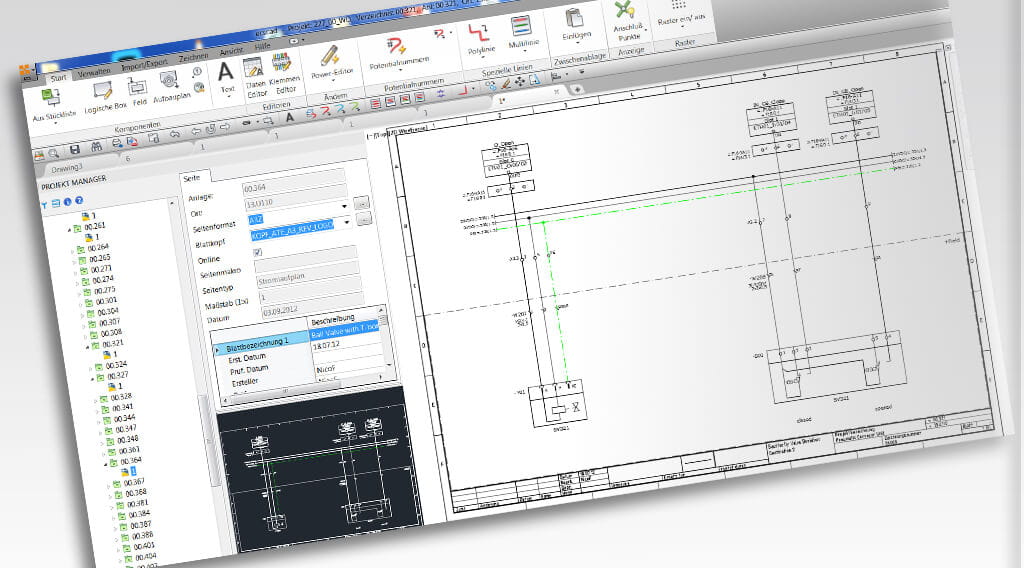Select the Blattbezeichnung 1 row
The width and height of the screenshot is (1024, 568).
click(261, 344)
